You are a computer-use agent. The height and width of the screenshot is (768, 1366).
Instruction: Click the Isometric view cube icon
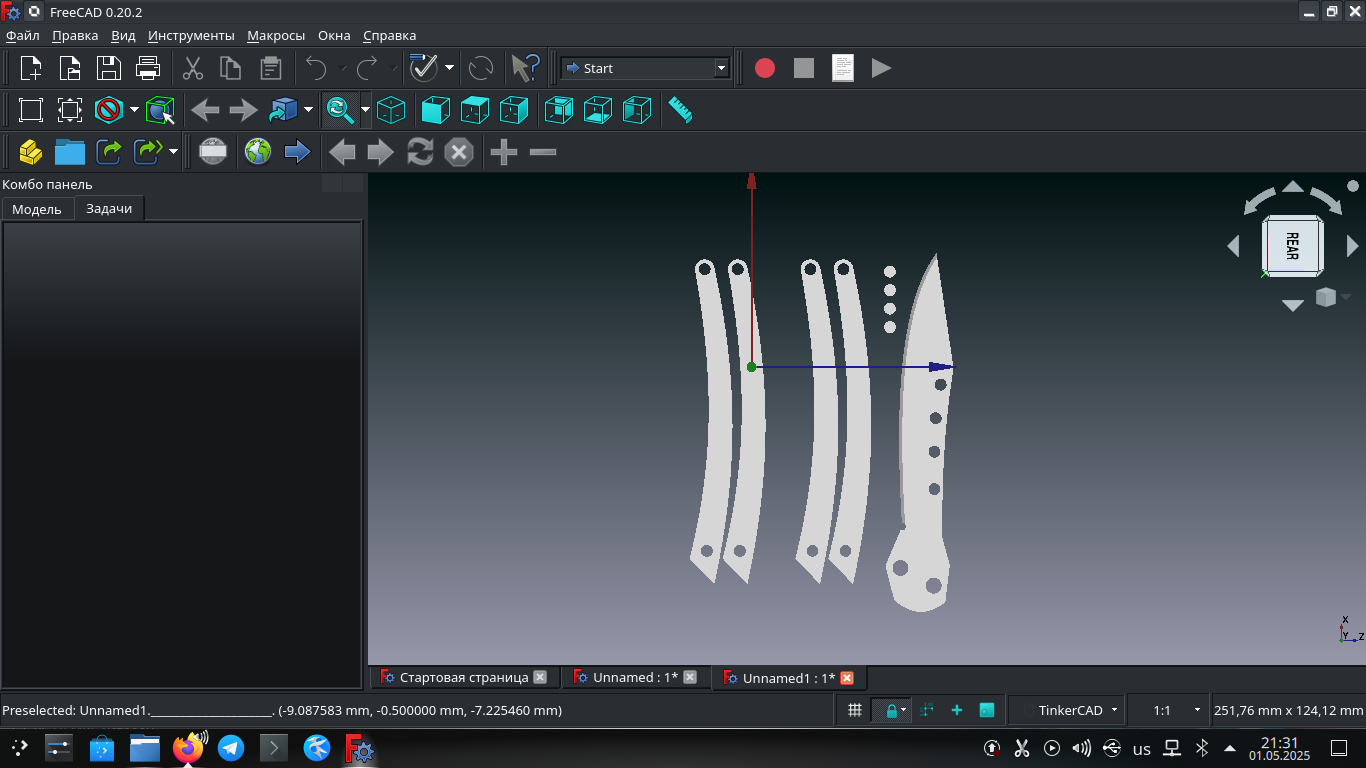click(391, 110)
